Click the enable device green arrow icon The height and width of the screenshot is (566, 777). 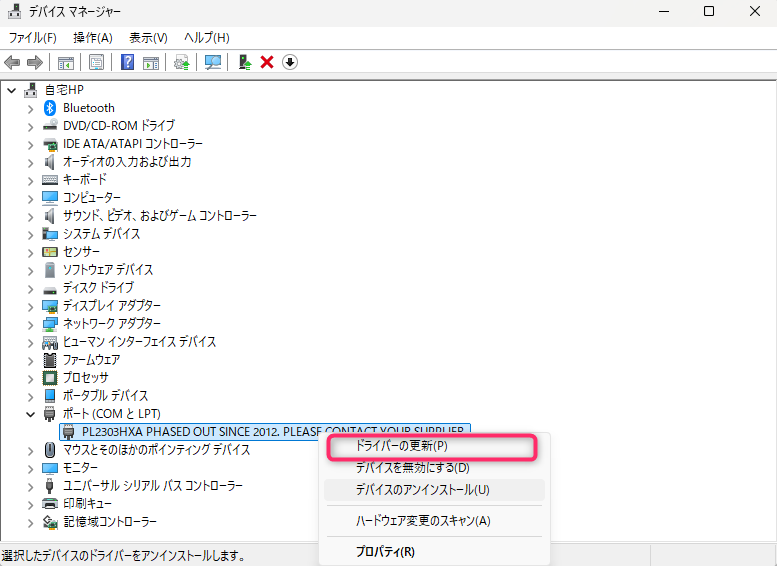(x=244, y=62)
